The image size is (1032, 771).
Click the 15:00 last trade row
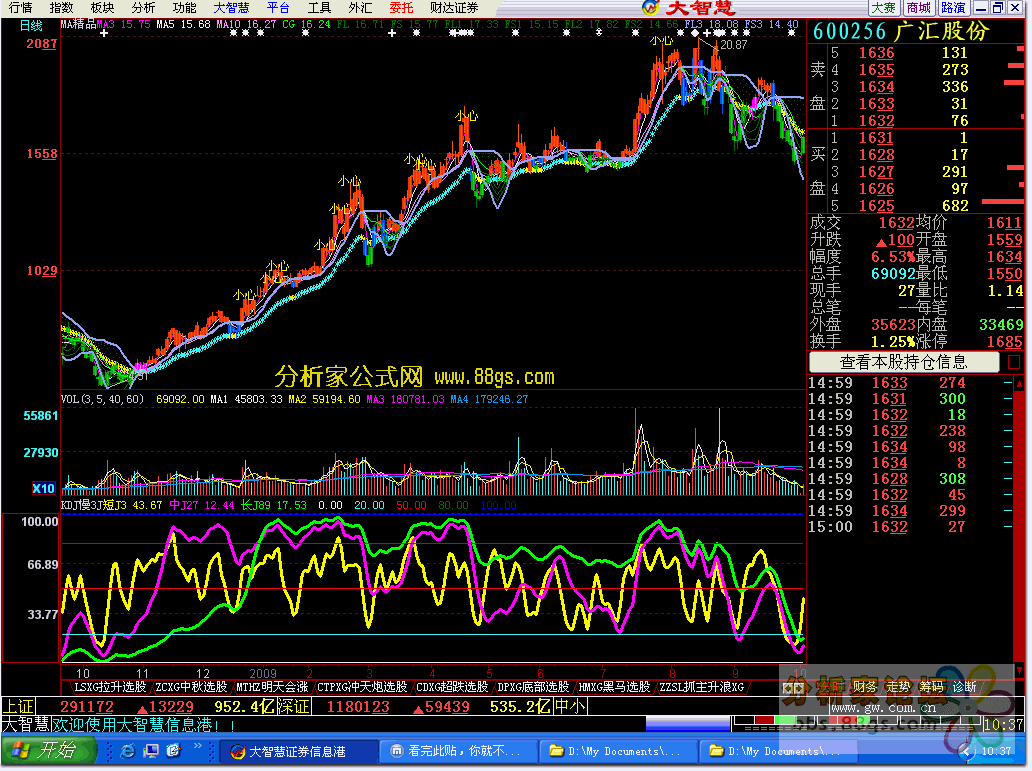point(908,527)
